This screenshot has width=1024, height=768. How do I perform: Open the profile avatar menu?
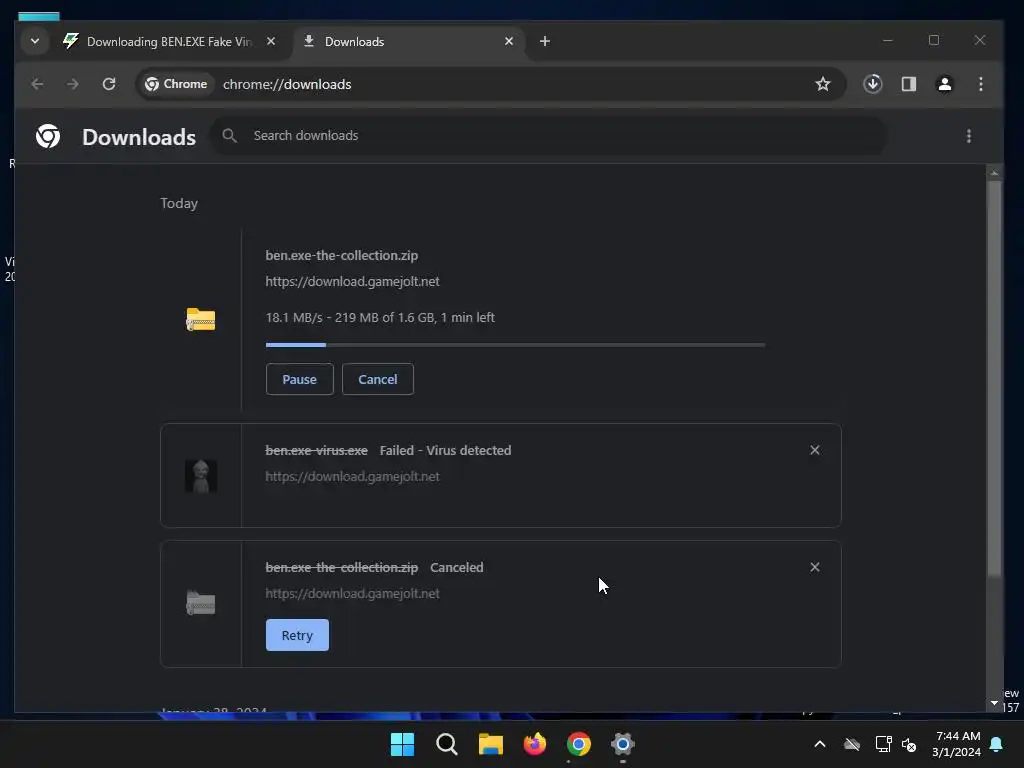(x=944, y=84)
